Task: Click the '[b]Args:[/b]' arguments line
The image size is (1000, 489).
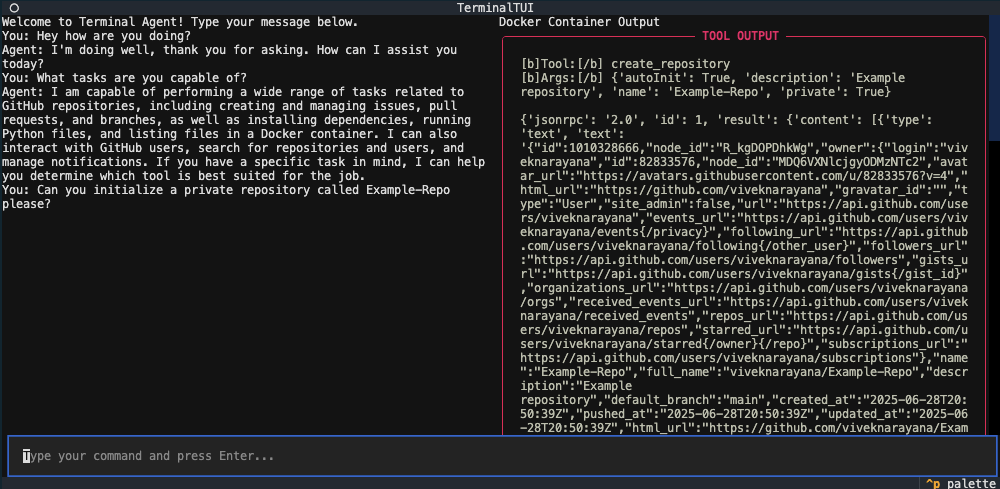Action: click(712, 85)
